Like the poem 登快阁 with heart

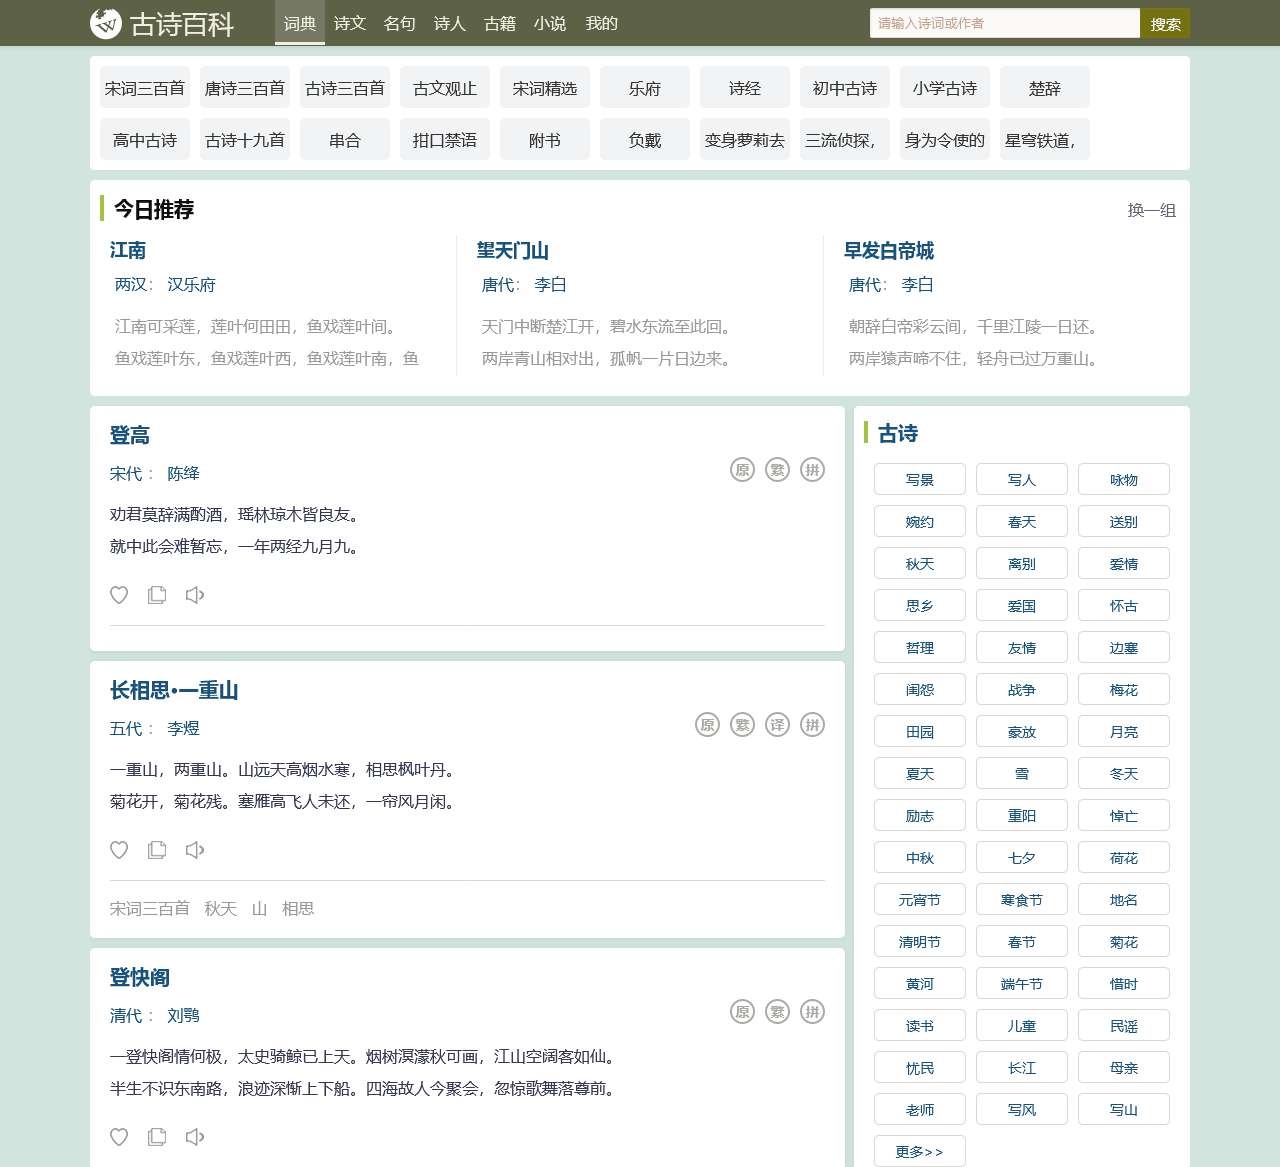(119, 1137)
